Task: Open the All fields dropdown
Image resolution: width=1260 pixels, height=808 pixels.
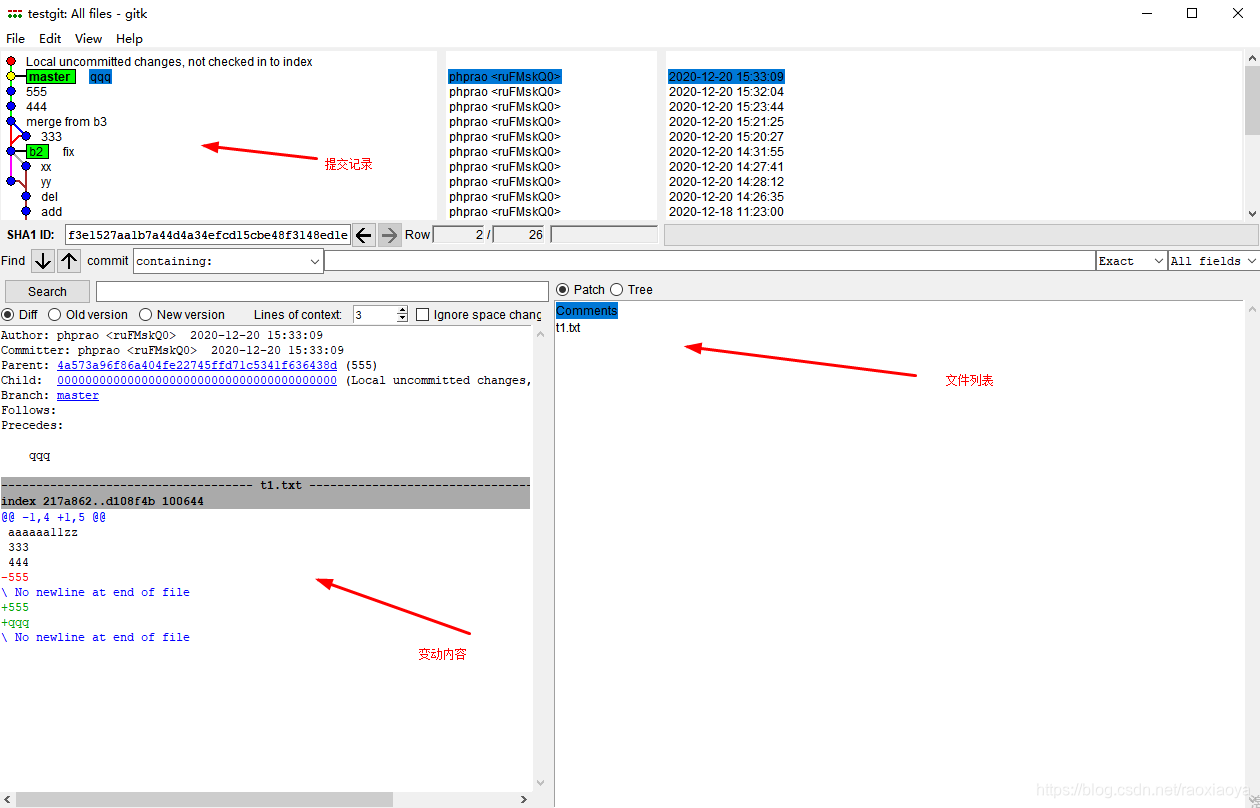Action: (x=1213, y=261)
